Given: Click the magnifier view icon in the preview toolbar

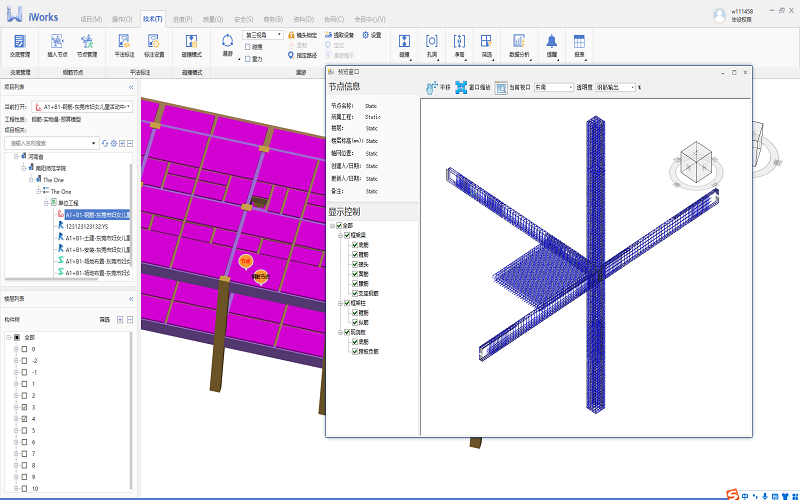Looking at the screenshot, I should tap(501, 88).
